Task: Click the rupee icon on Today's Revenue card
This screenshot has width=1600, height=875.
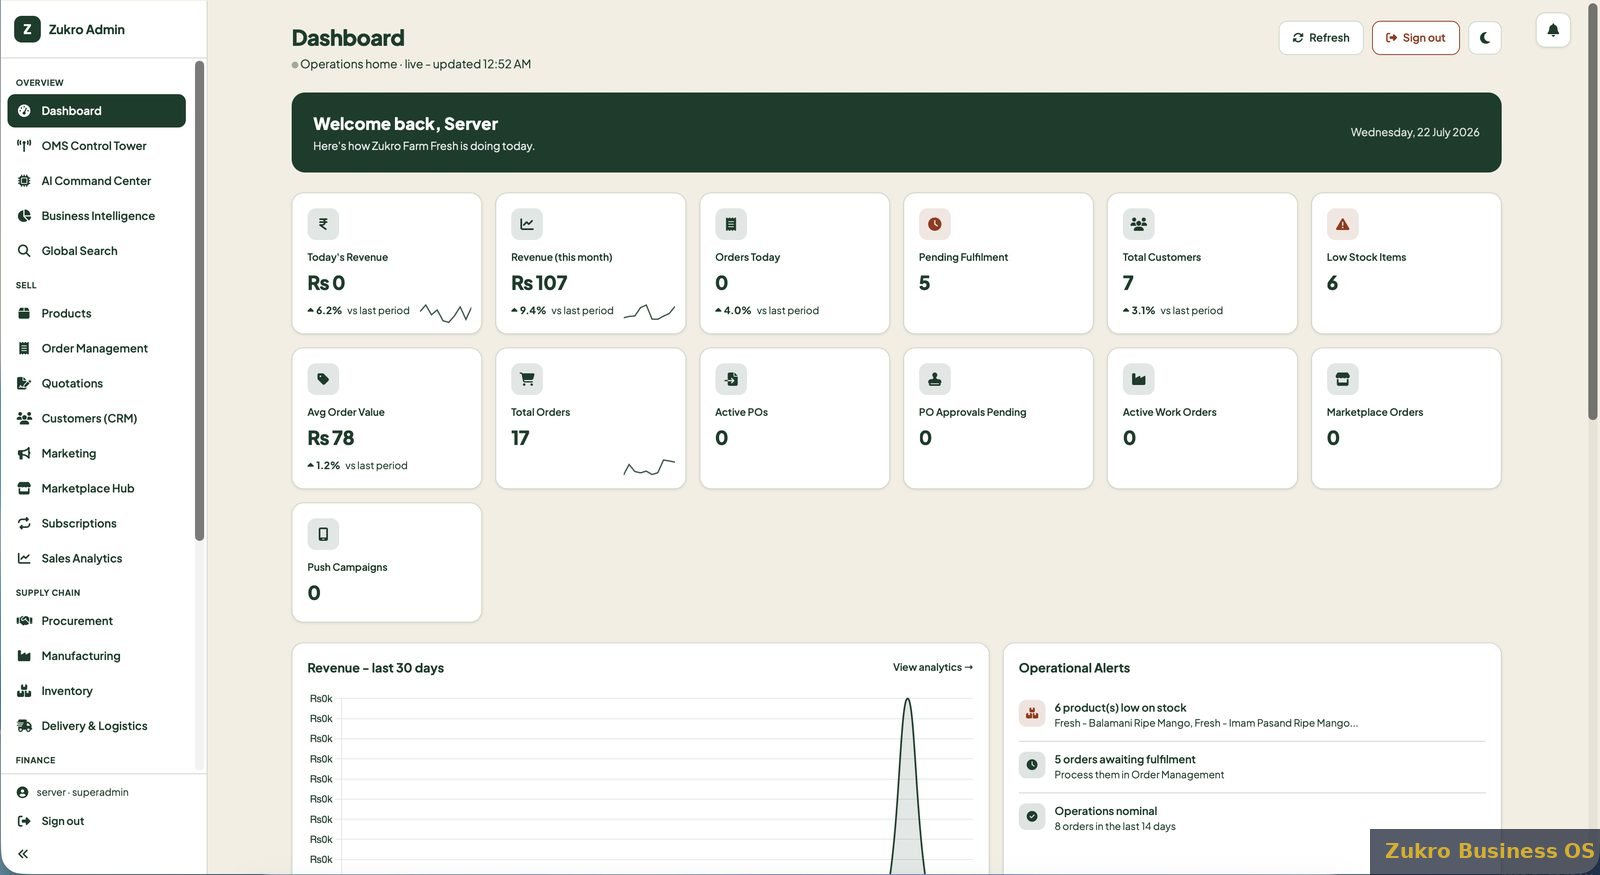Action: pyautogui.click(x=323, y=224)
